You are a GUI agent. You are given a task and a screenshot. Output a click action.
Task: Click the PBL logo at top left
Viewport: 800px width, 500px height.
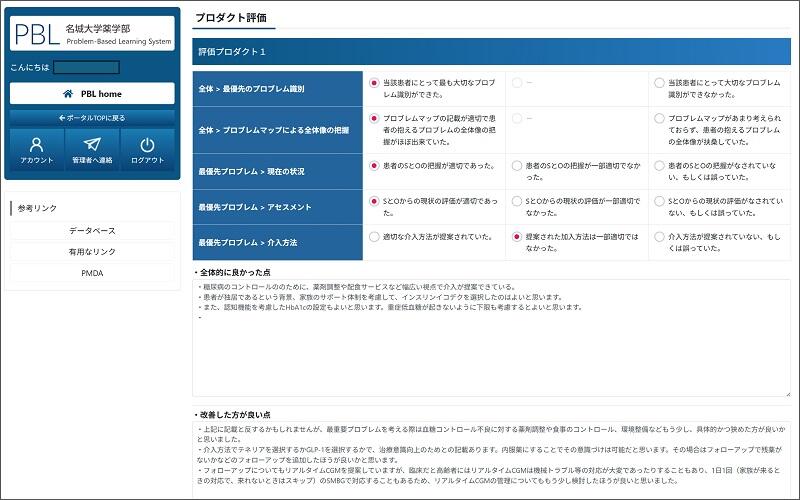36,35
